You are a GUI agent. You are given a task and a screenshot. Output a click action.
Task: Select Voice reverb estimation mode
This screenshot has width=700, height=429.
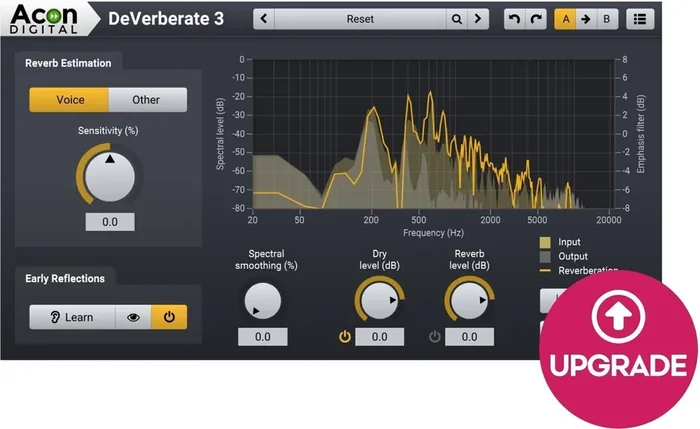click(69, 100)
